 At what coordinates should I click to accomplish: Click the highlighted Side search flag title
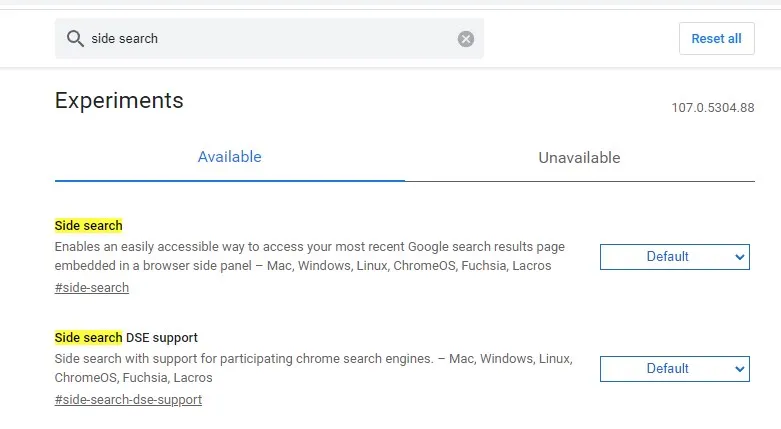89,226
